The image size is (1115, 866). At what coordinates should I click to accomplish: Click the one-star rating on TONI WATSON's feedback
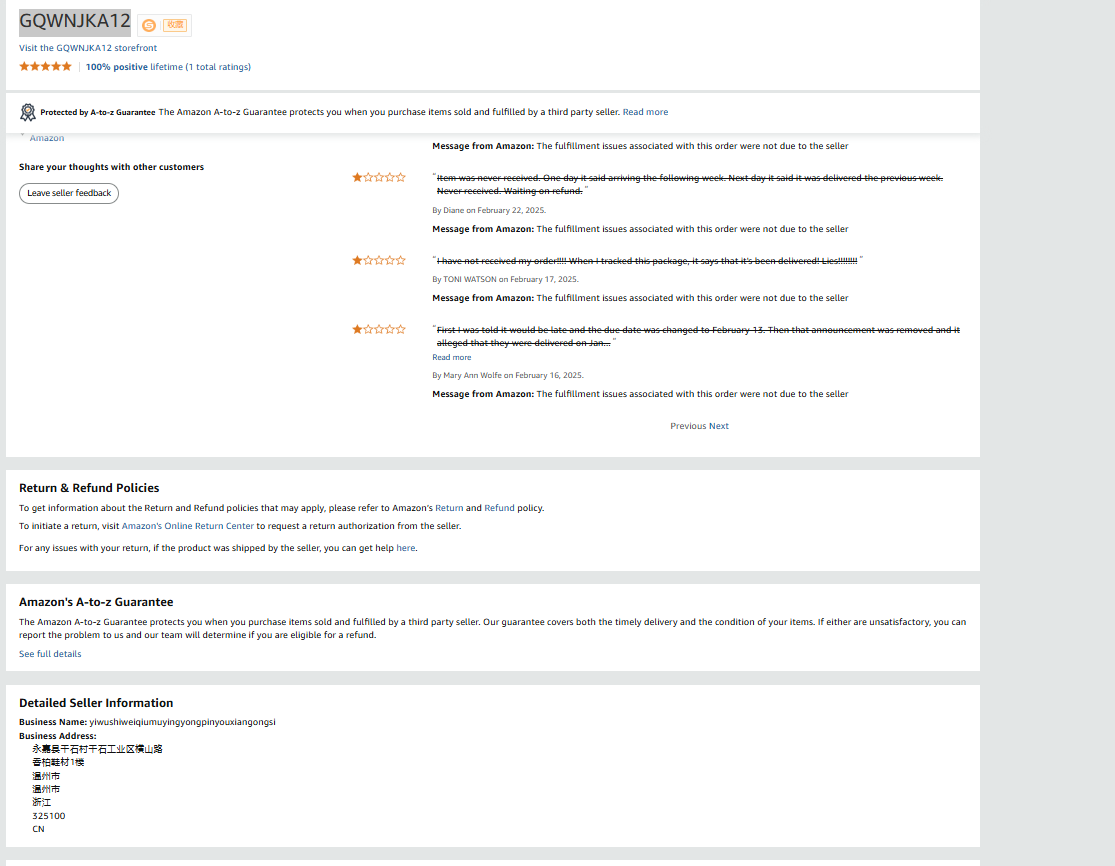(x=379, y=261)
